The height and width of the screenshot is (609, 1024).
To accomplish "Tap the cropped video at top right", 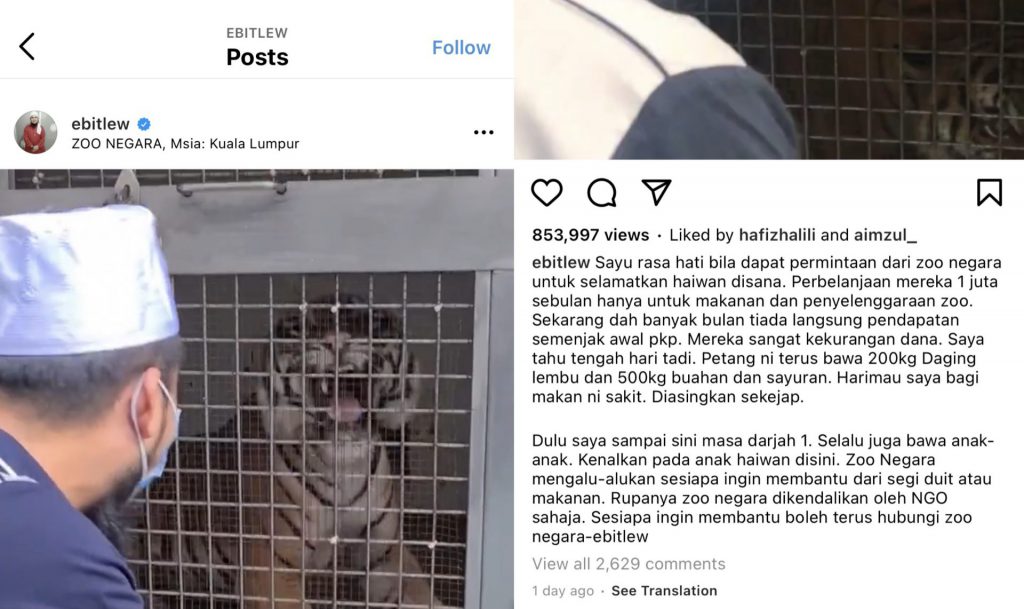I will (769, 80).
